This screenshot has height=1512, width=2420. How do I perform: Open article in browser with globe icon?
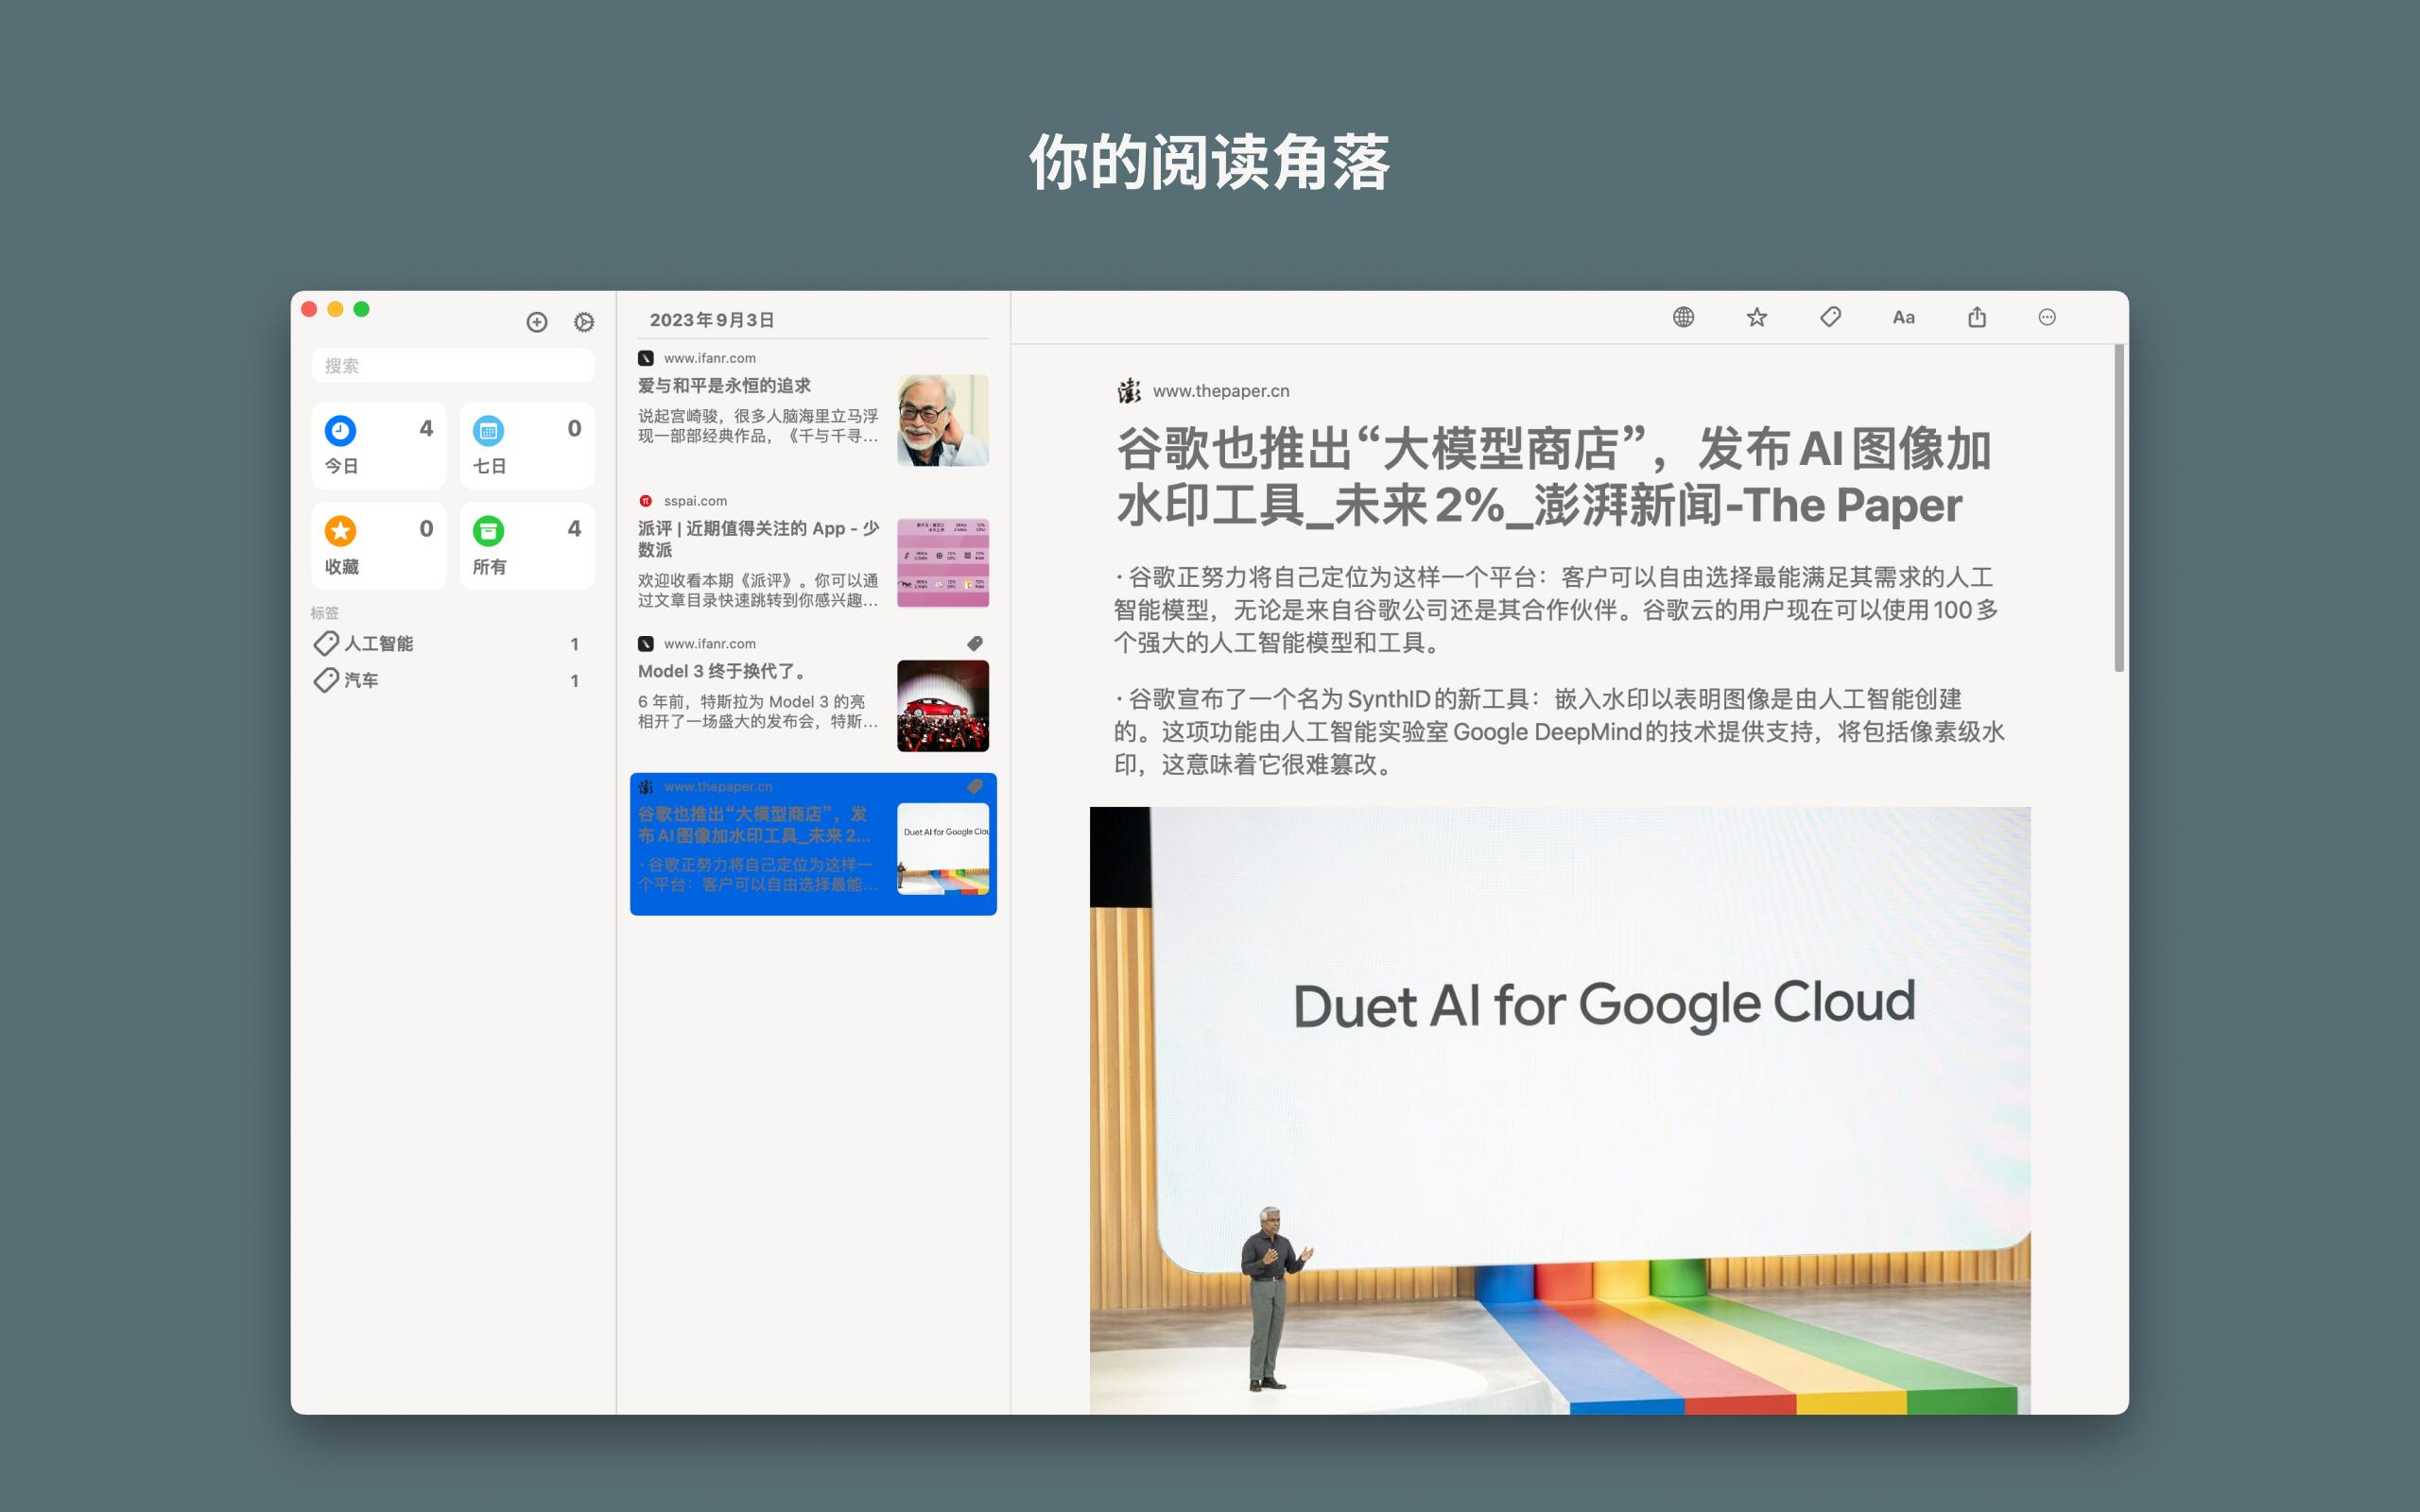tap(1683, 318)
